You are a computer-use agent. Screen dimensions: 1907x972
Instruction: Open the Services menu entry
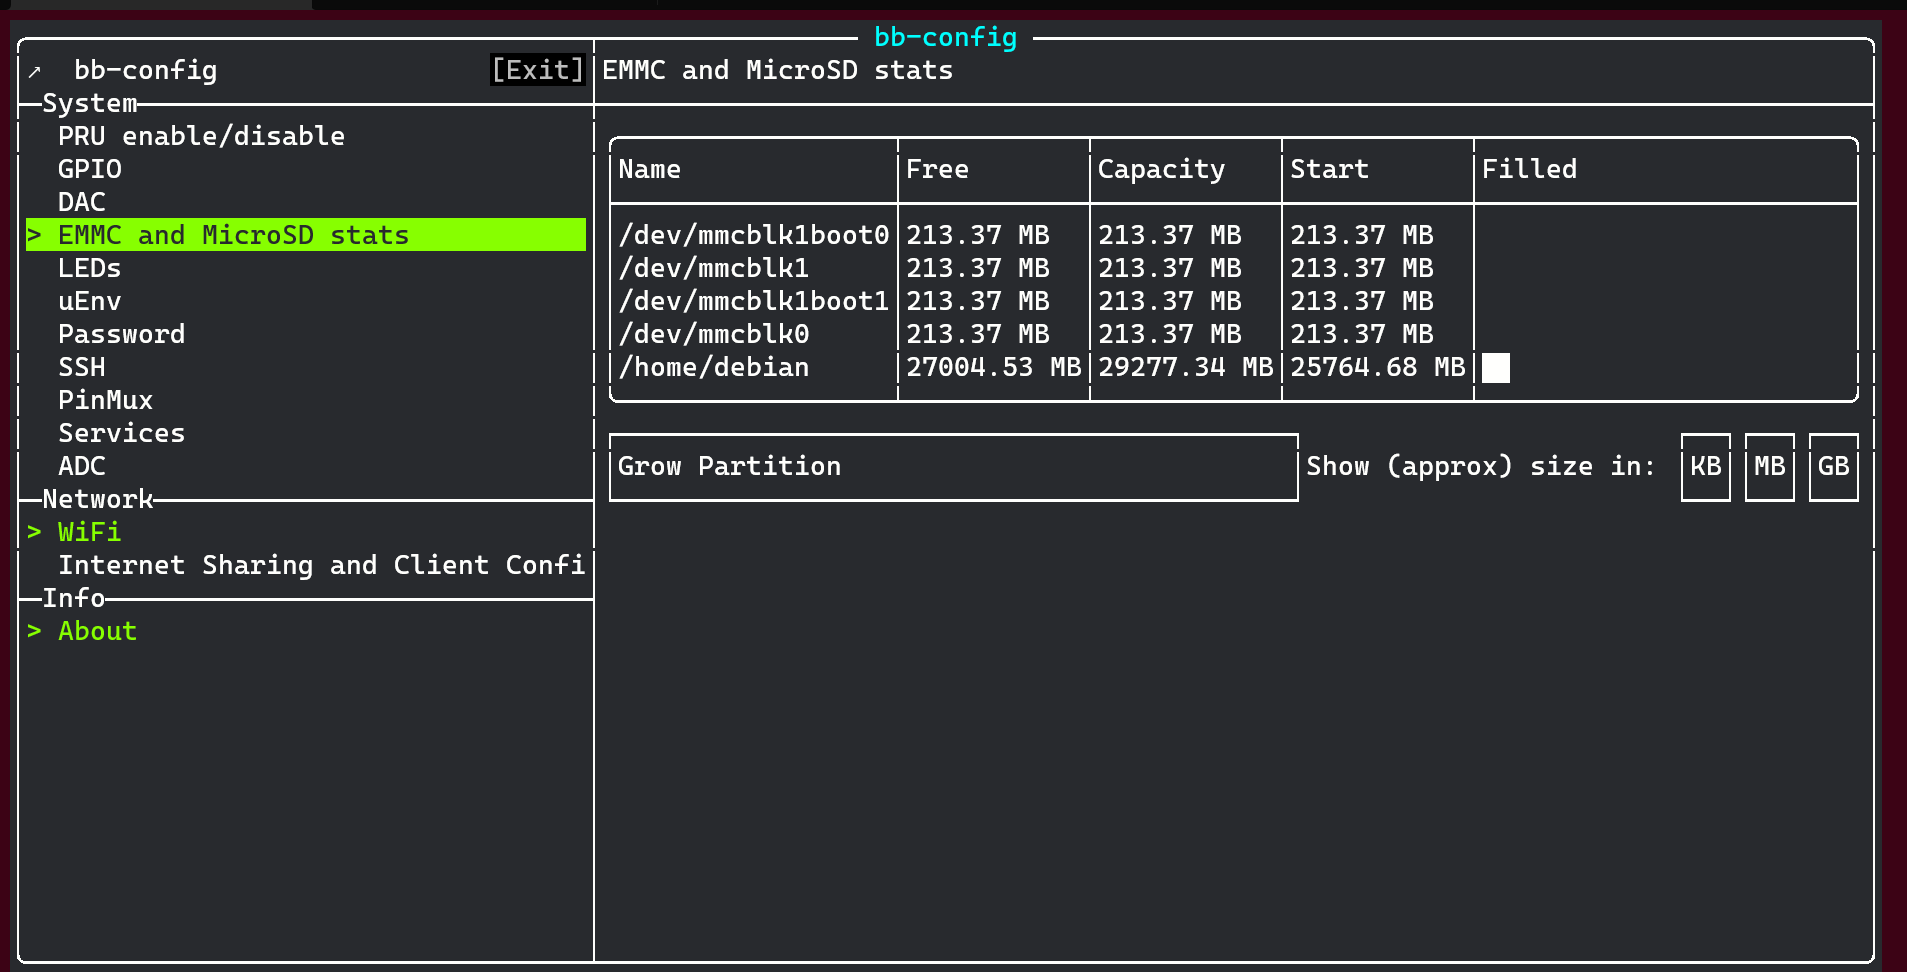[x=121, y=433]
